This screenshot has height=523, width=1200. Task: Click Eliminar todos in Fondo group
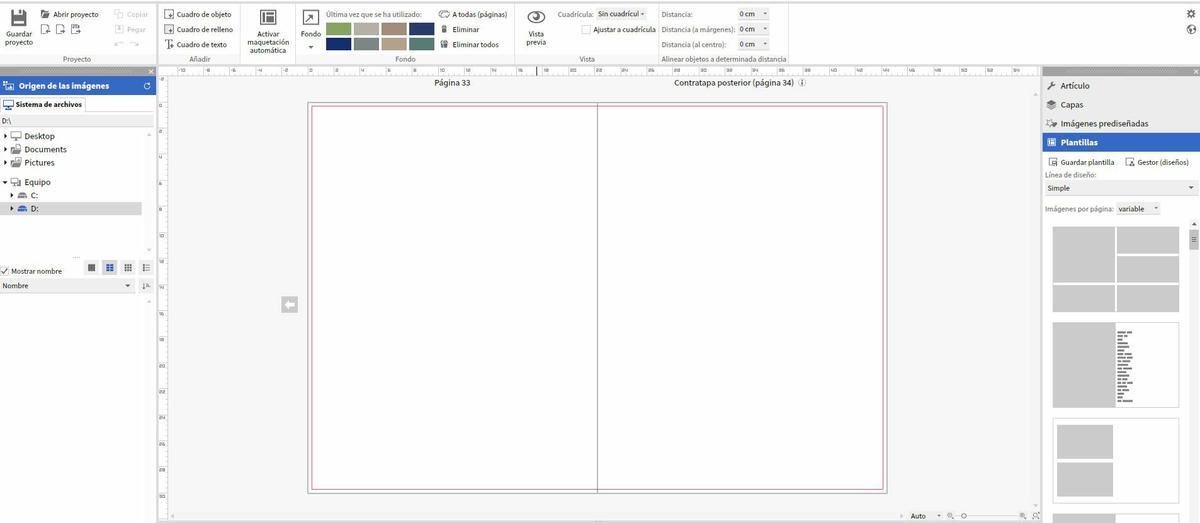click(469, 44)
